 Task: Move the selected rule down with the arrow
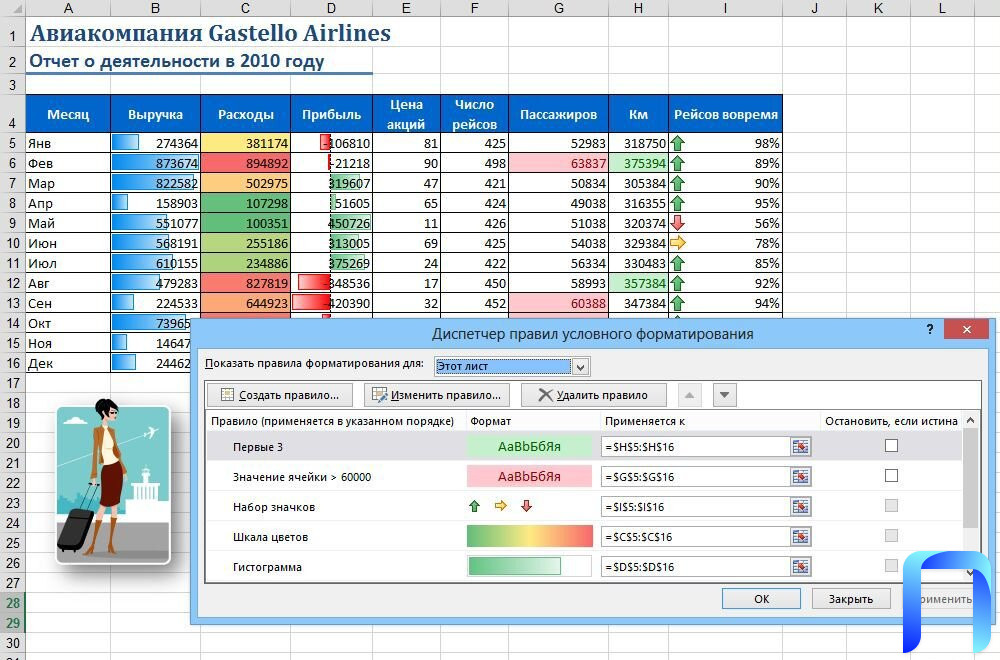click(x=726, y=395)
